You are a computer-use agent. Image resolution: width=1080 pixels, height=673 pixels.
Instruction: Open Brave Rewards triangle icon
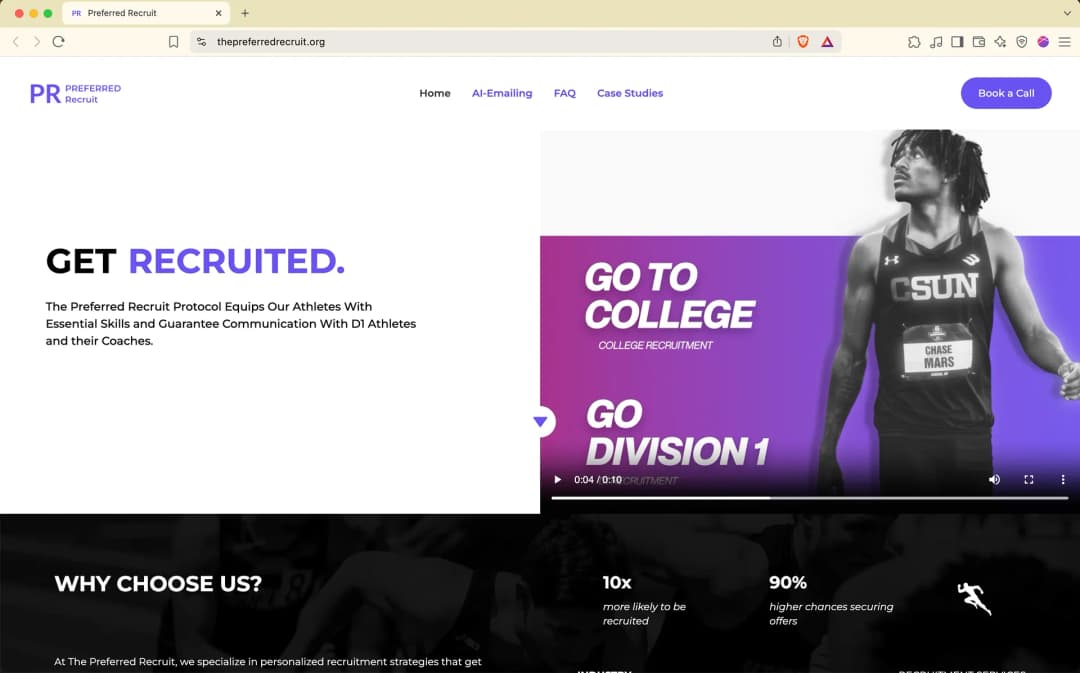pyautogui.click(x=827, y=42)
